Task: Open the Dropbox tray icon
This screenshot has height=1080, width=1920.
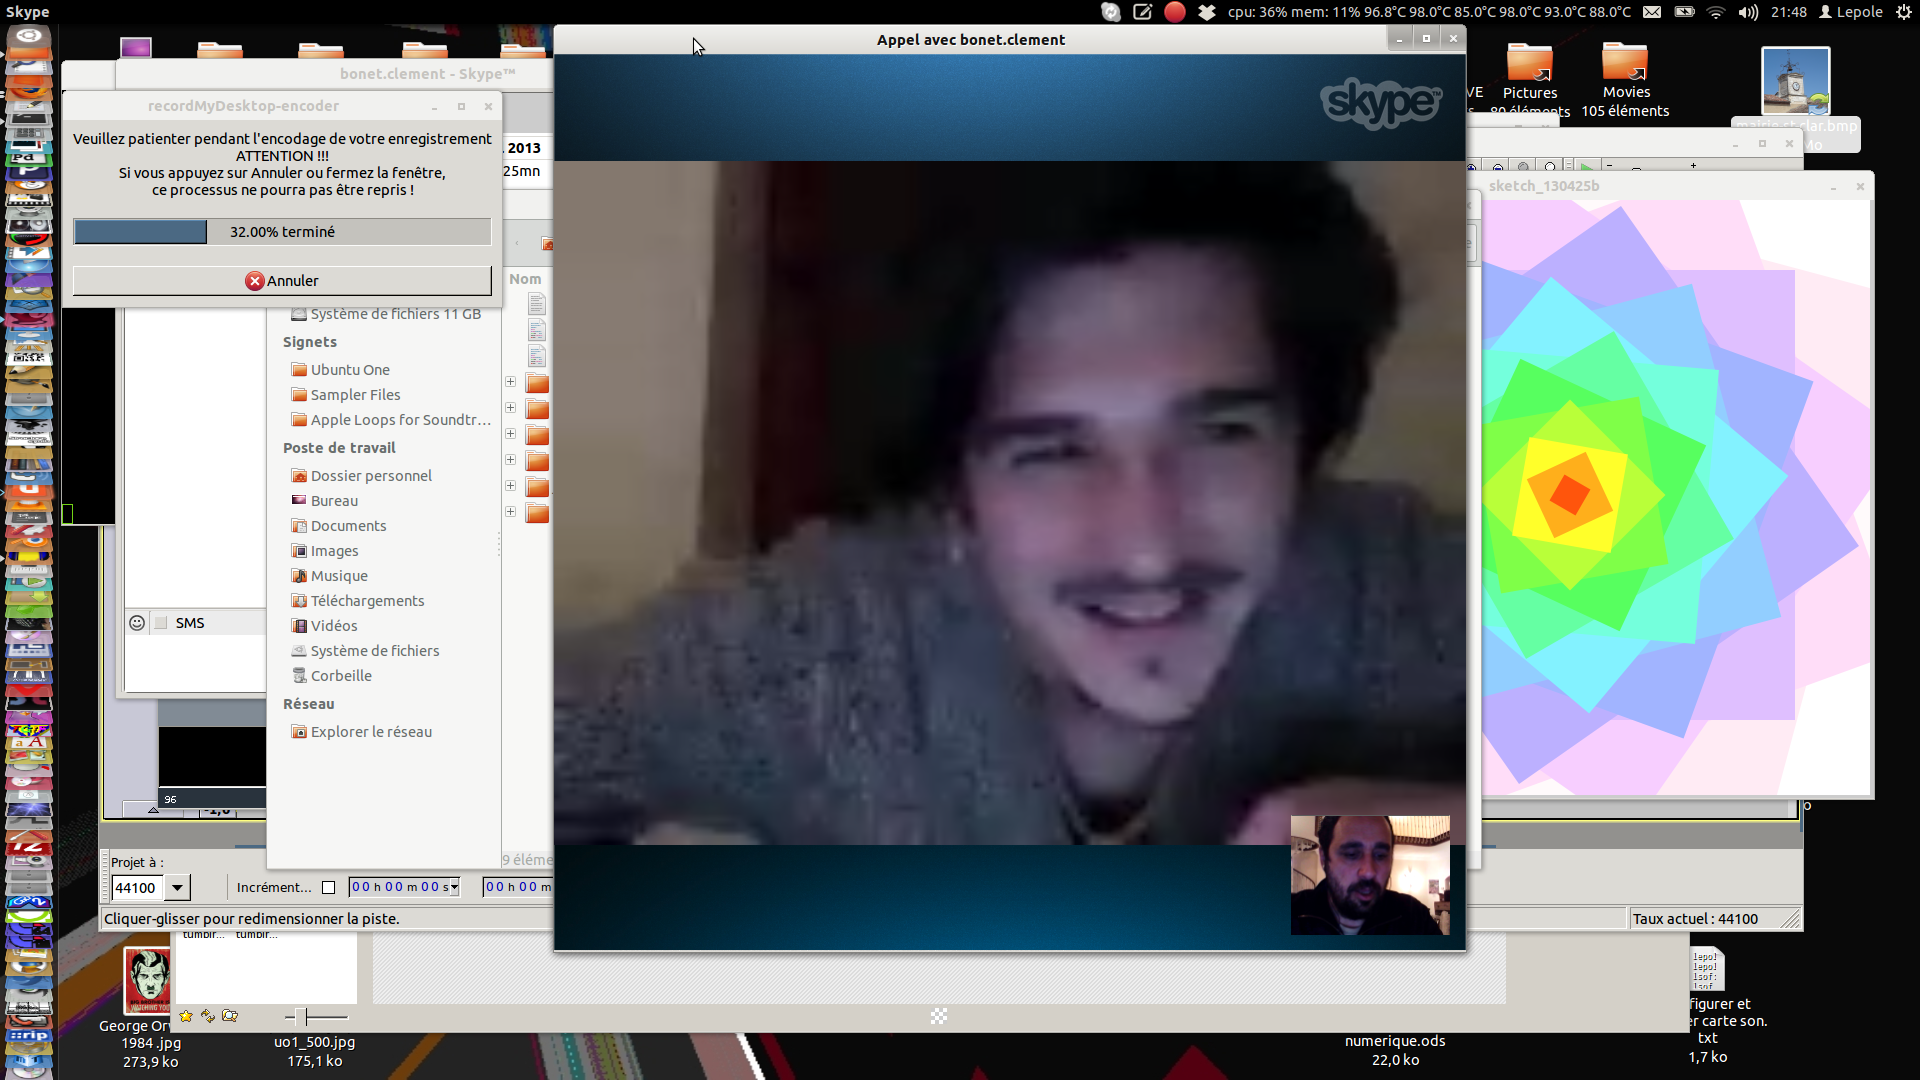Action: [x=1207, y=12]
